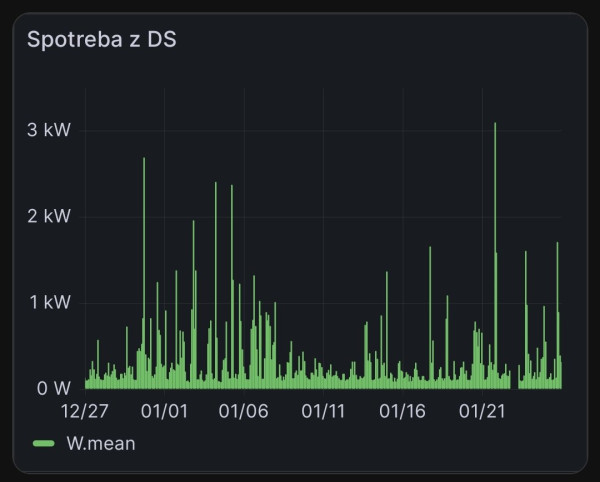
Task: Click the 01/21 date axis label
Action: [x=482, y=412]
